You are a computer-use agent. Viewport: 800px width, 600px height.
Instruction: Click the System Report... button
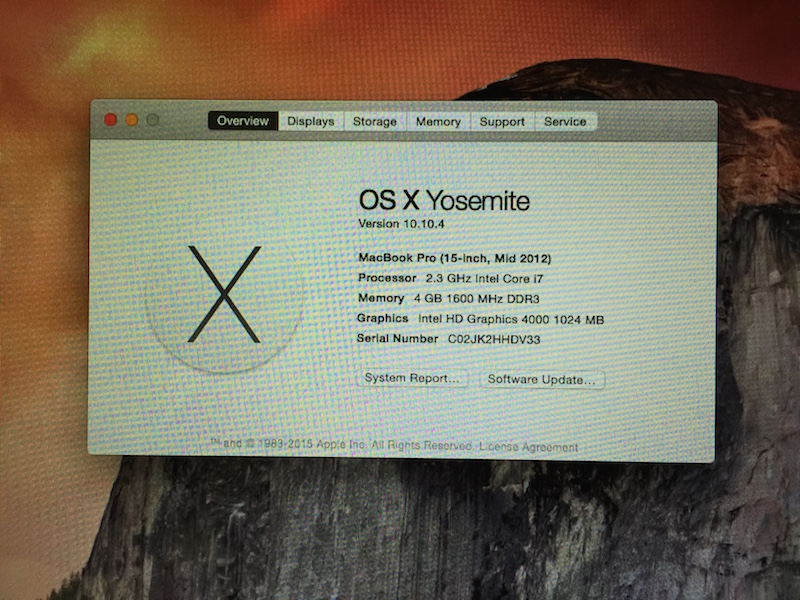click(412, 378)
